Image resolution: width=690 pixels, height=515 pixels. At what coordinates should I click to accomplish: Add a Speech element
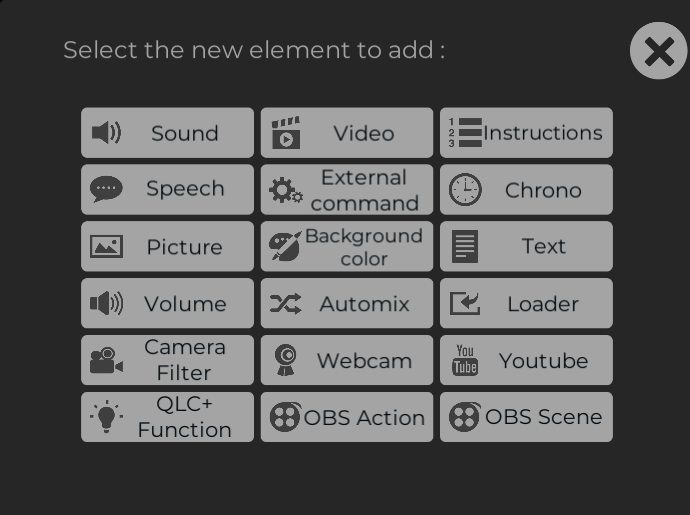coord(167,190)
